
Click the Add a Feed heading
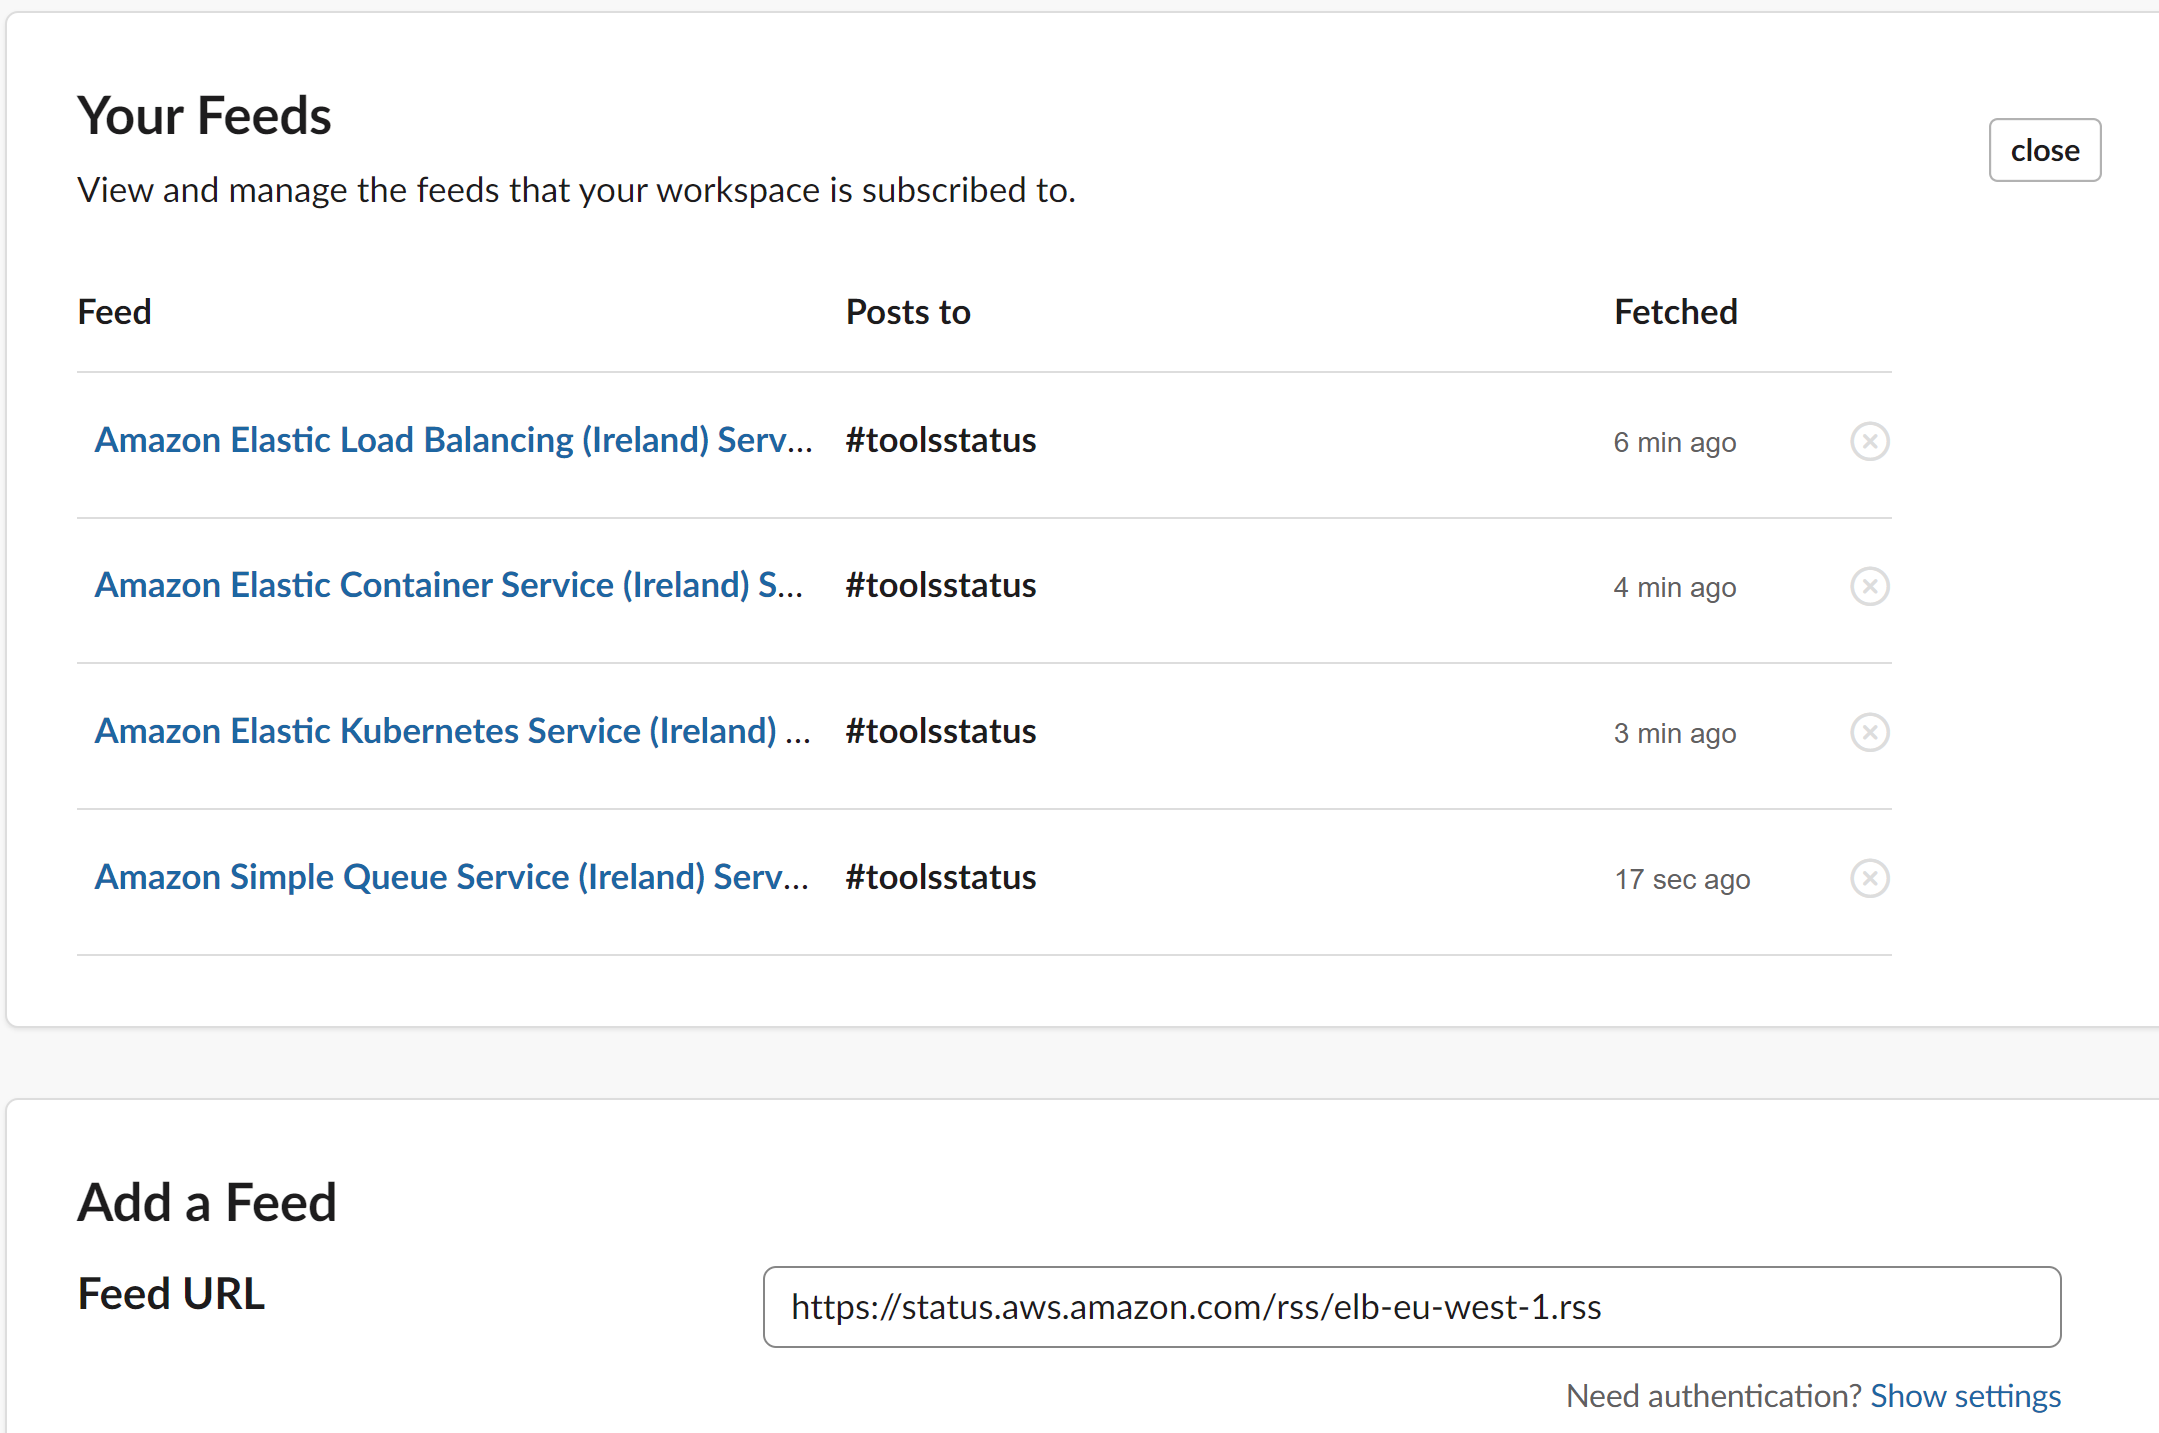click(x=207, y=1202)
